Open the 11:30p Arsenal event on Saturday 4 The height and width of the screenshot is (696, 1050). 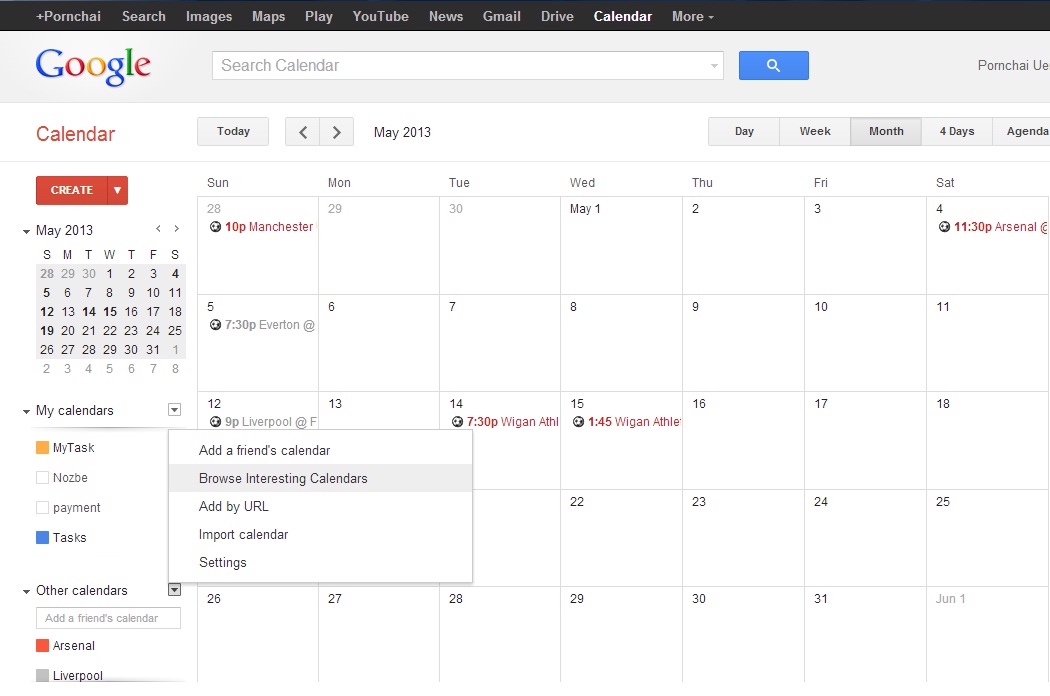[x=992, y=227]
